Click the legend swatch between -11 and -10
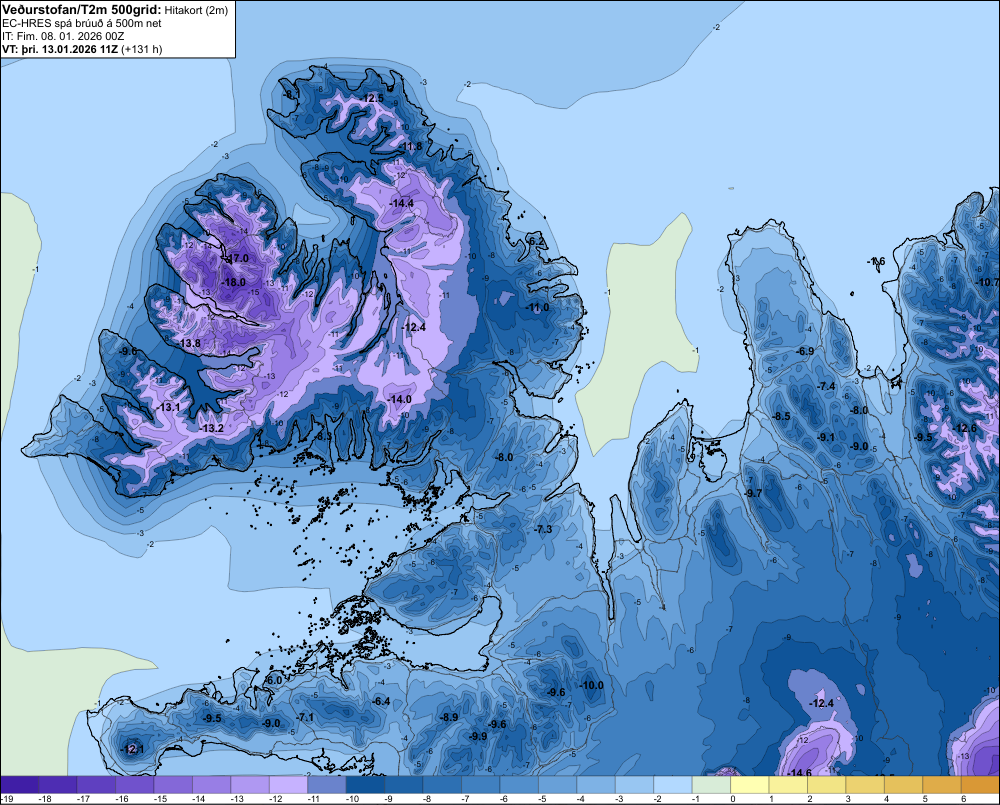Screen dimensions: 1000x805 click(327, 785)
